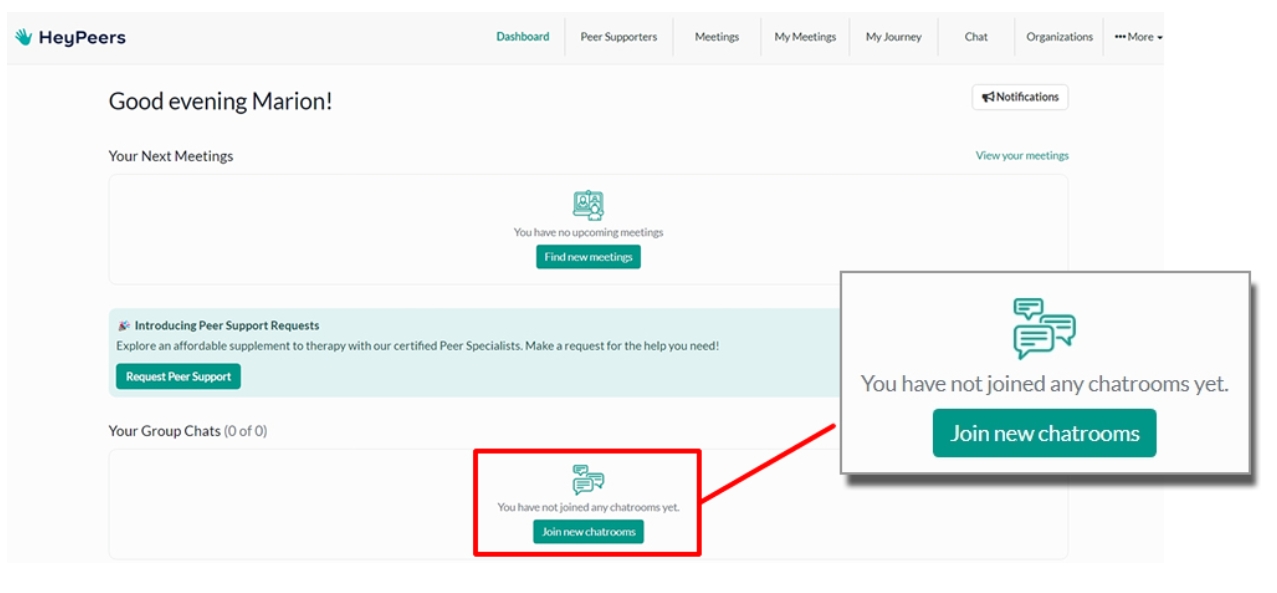Open the Notifications button

click(x=1020, y=97)
